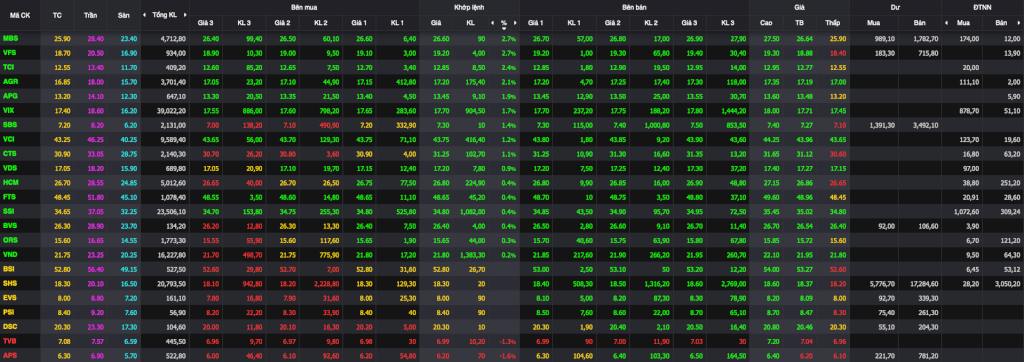Viewport: 1024px width, 362px height.
Task: Click the left arrow beside ĐTNN Mua header
Action: point(946,23)
